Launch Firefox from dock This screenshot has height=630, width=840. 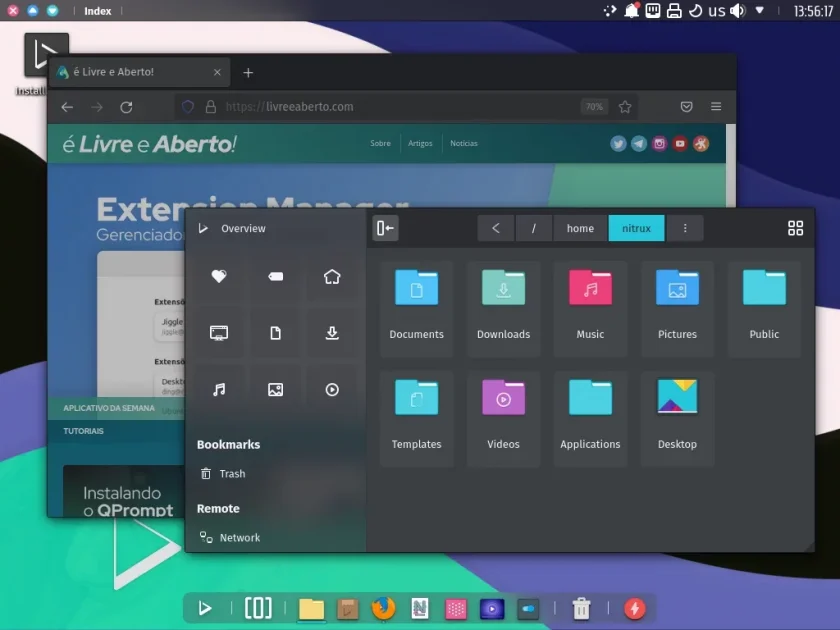(x=384, y=609)
